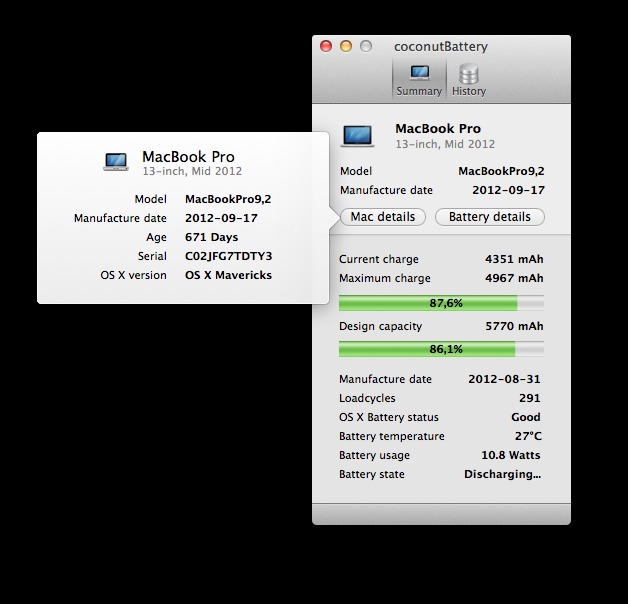
Task: Open the Summary tab
Action: tap(419, 80)
